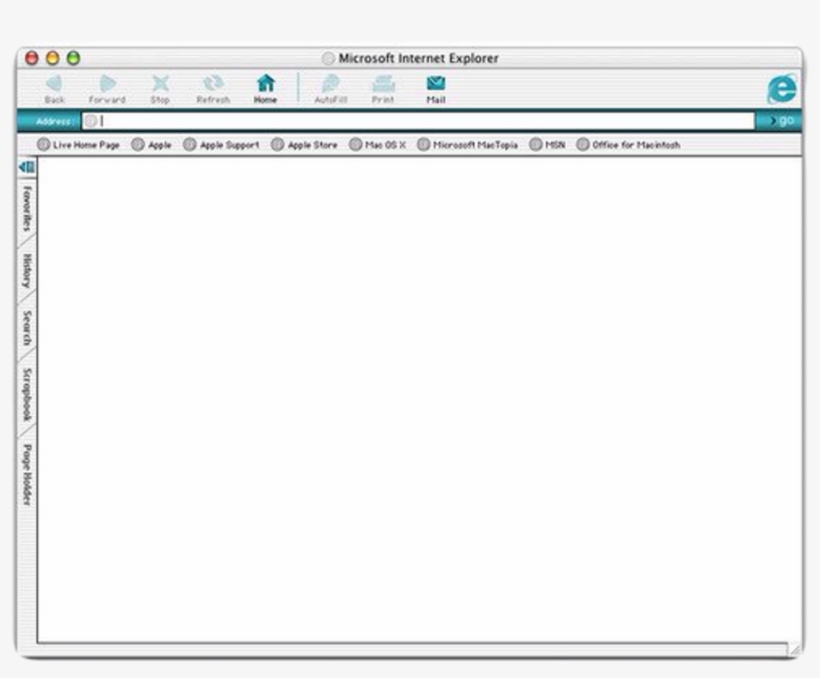
Task: Click the Forward arrow toolbar icon
Action: [x=107, y=84]
